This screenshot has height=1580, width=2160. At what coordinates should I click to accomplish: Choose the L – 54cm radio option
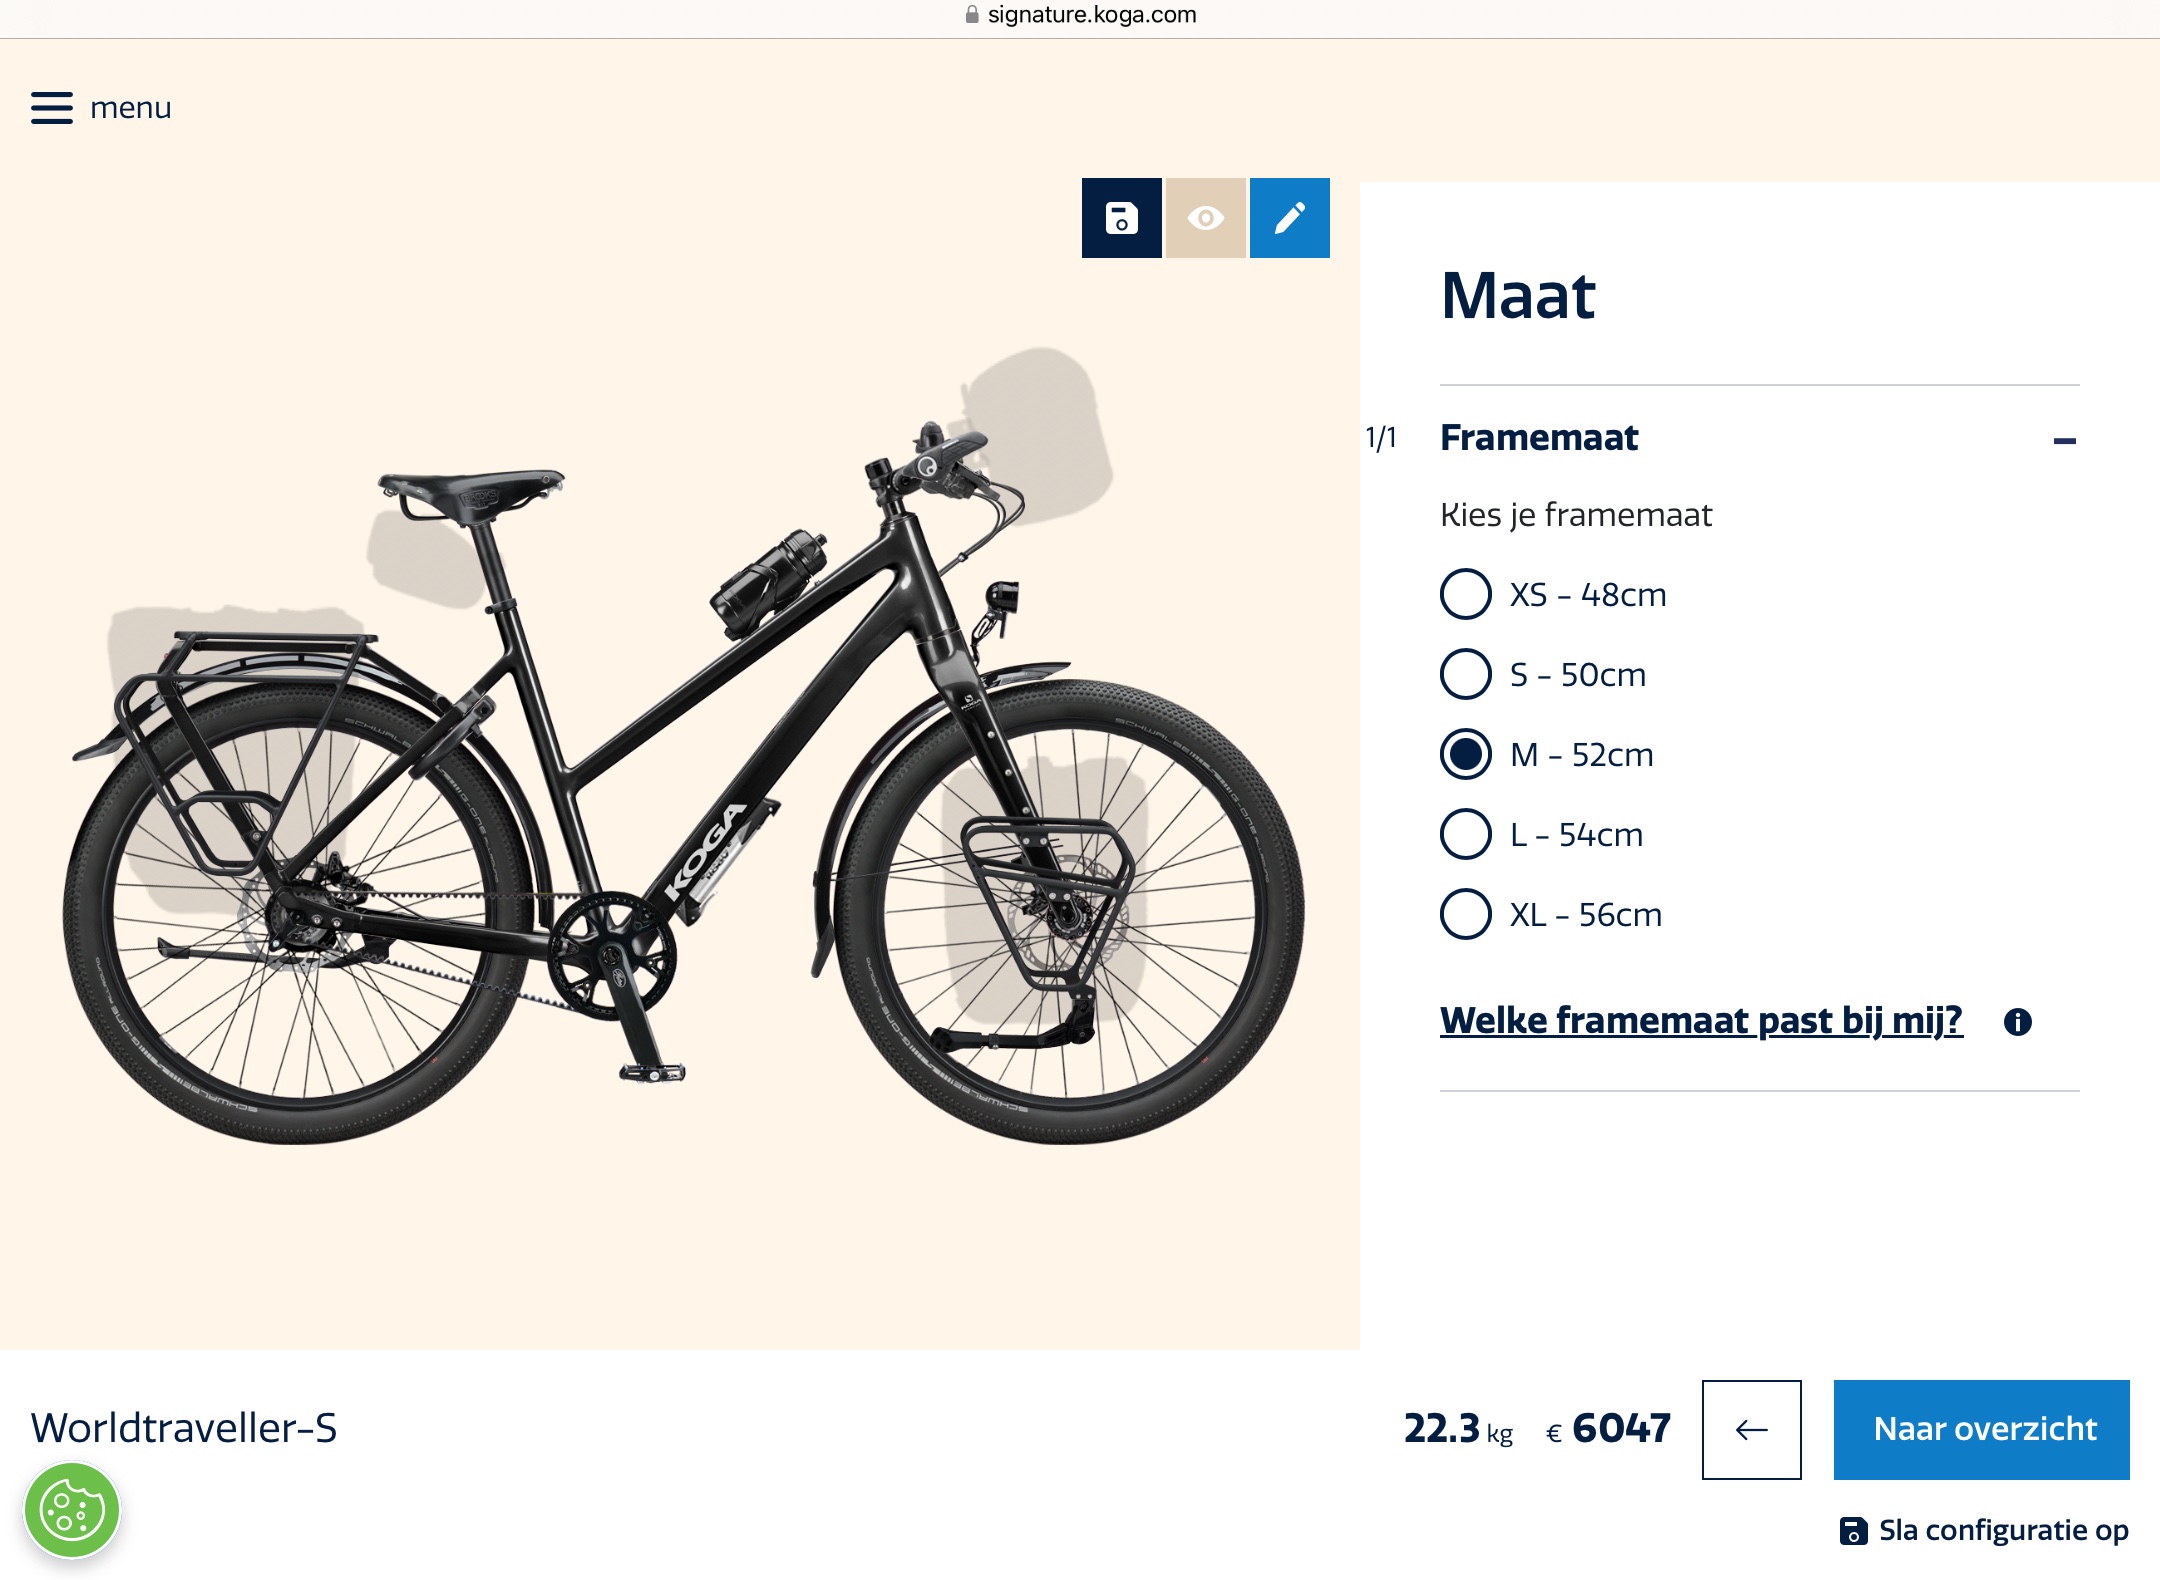(1466, 834)
